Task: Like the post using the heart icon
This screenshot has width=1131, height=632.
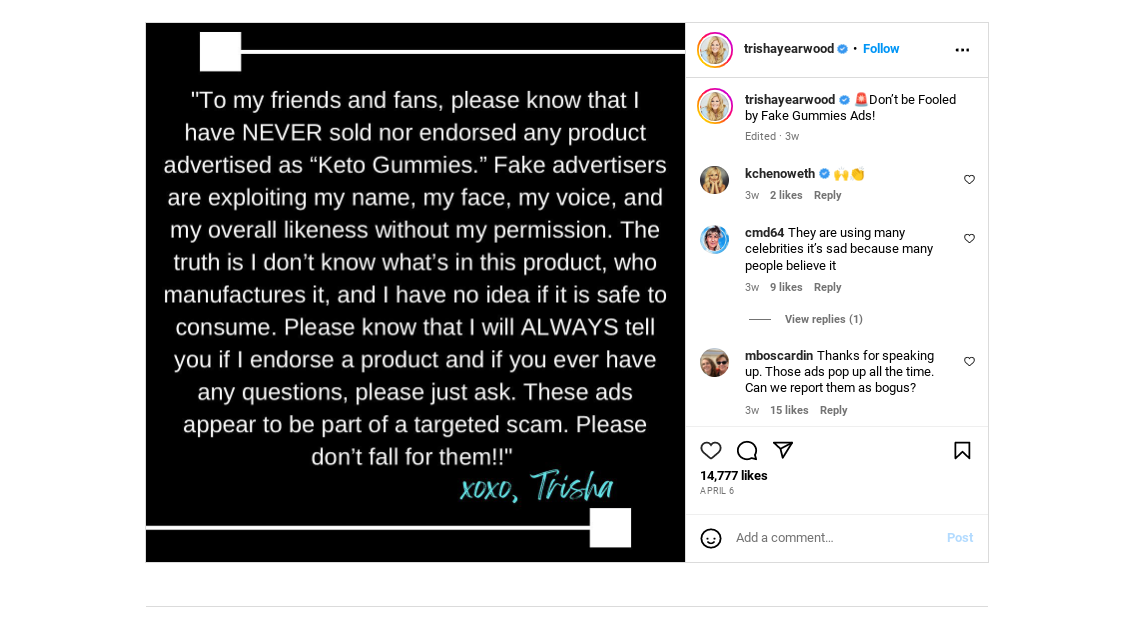Action: click(x=711, y=450)
